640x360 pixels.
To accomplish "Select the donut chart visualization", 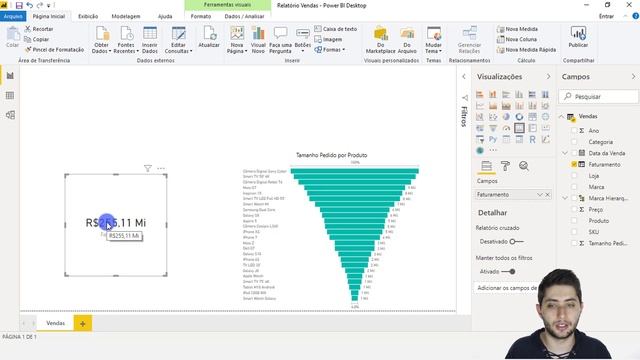I will point(519,117).
